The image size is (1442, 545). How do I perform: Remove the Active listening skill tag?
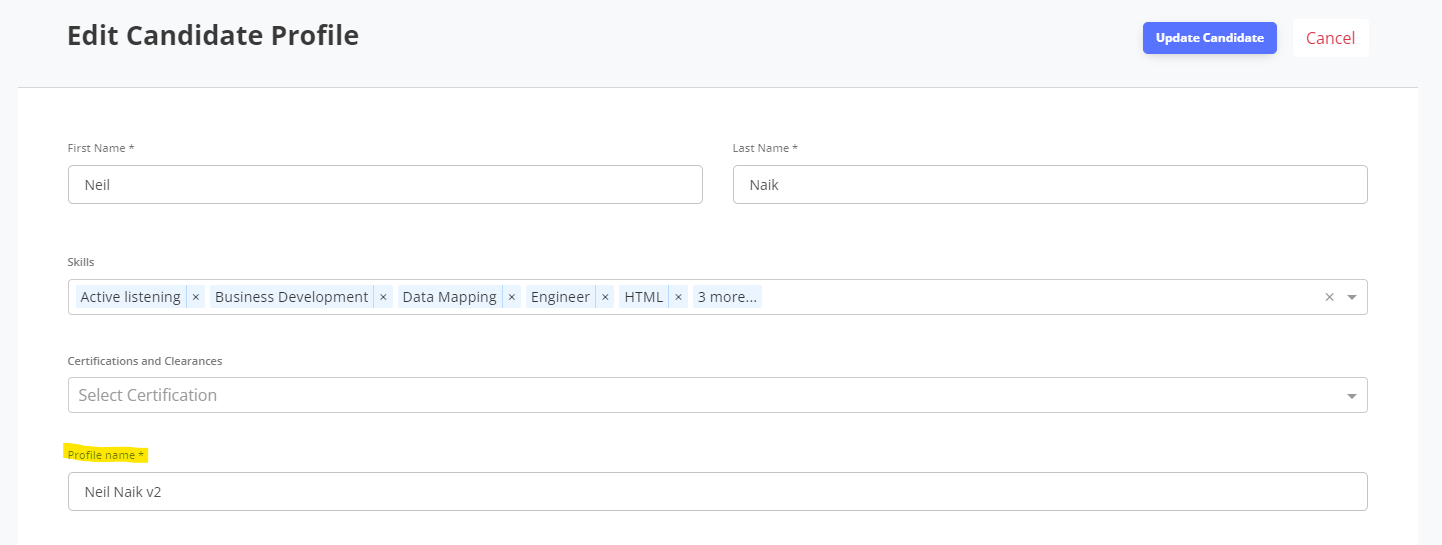pos(196,297)
